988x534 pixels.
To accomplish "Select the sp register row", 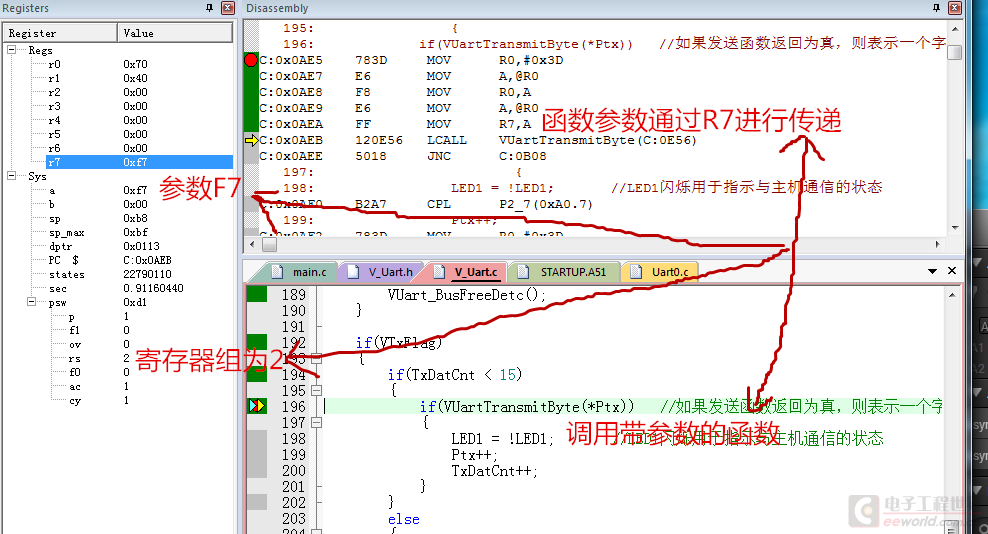I will 118,218.
